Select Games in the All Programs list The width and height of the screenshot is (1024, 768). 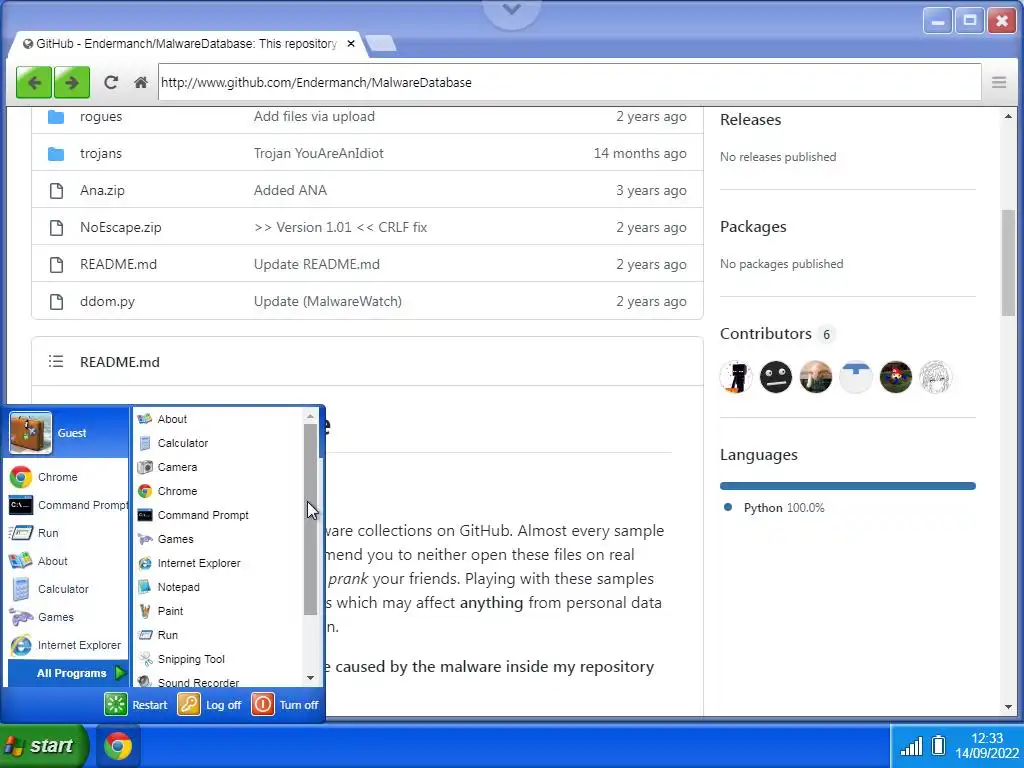point(167,539)
